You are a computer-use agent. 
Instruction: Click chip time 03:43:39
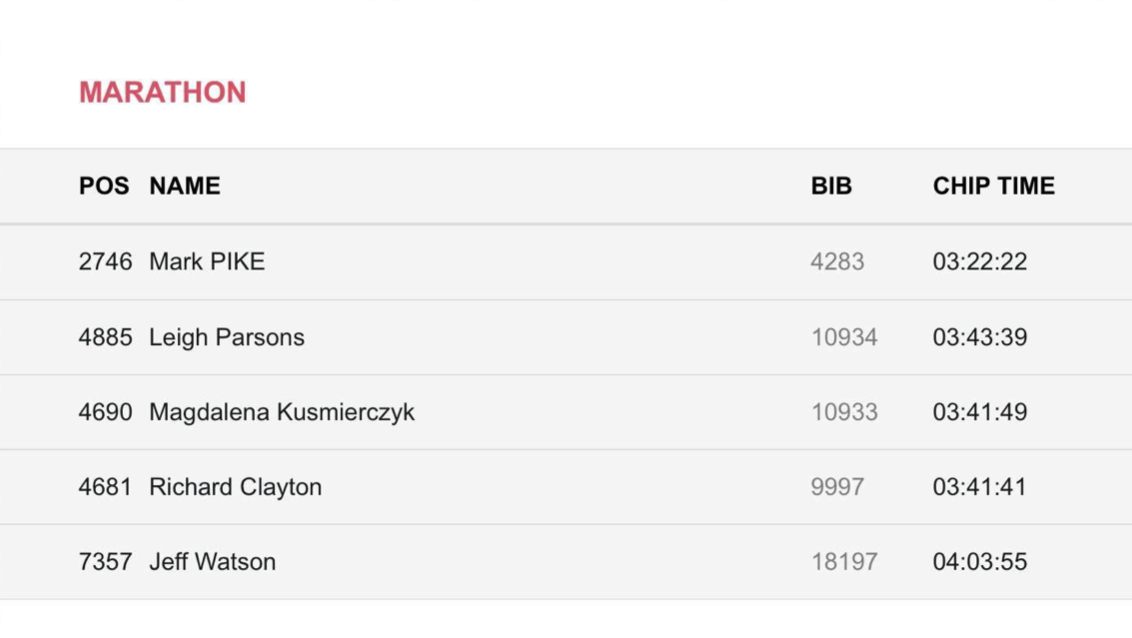click(980, 337)
